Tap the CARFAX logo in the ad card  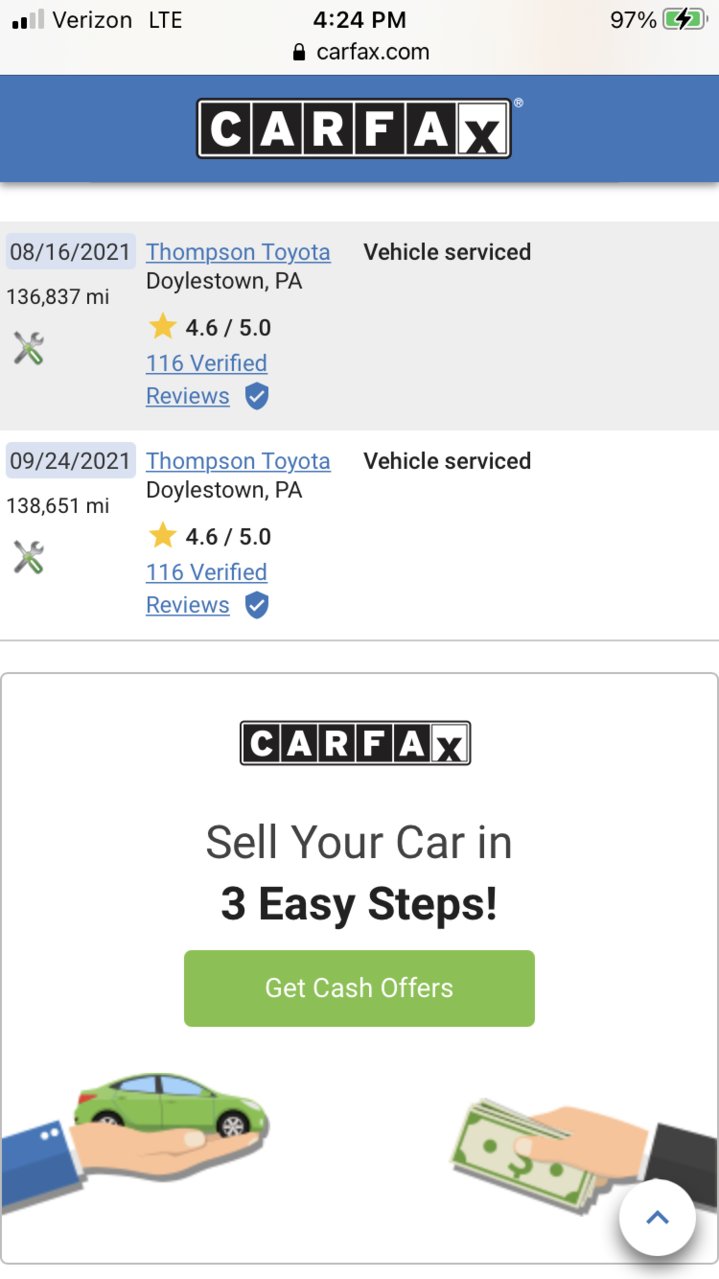pos(355,743)
